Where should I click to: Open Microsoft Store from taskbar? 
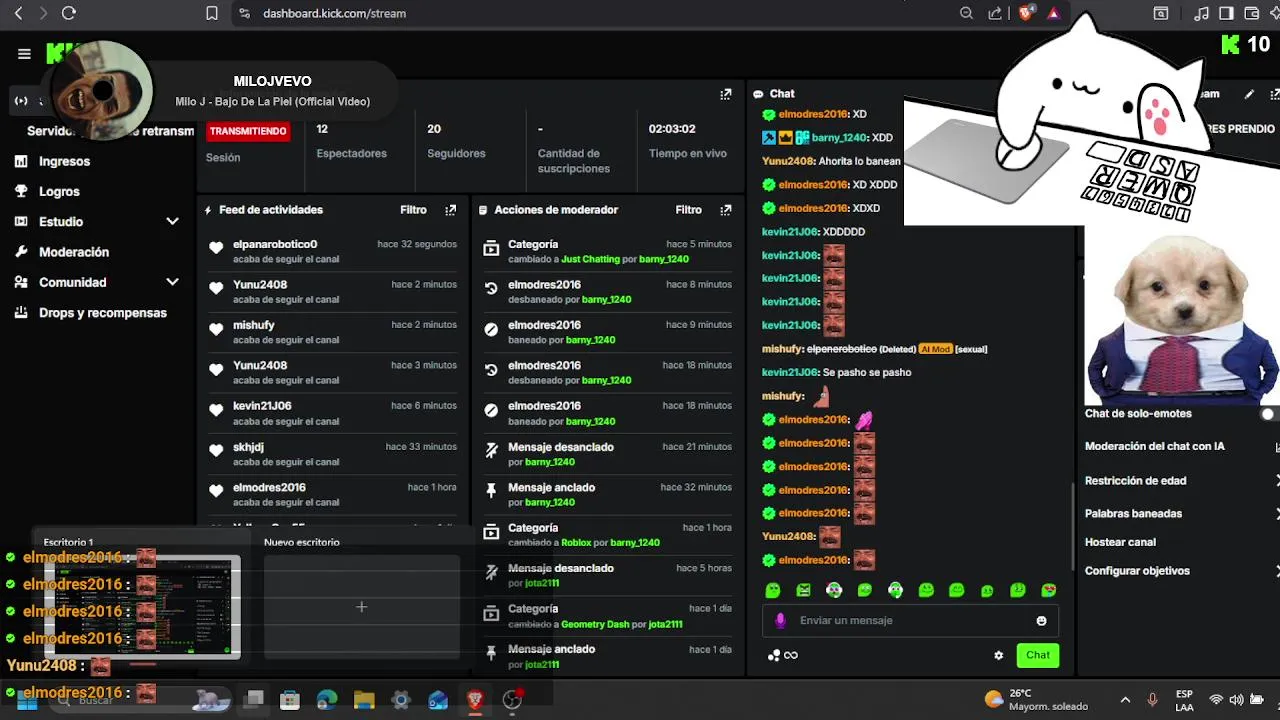290,700
